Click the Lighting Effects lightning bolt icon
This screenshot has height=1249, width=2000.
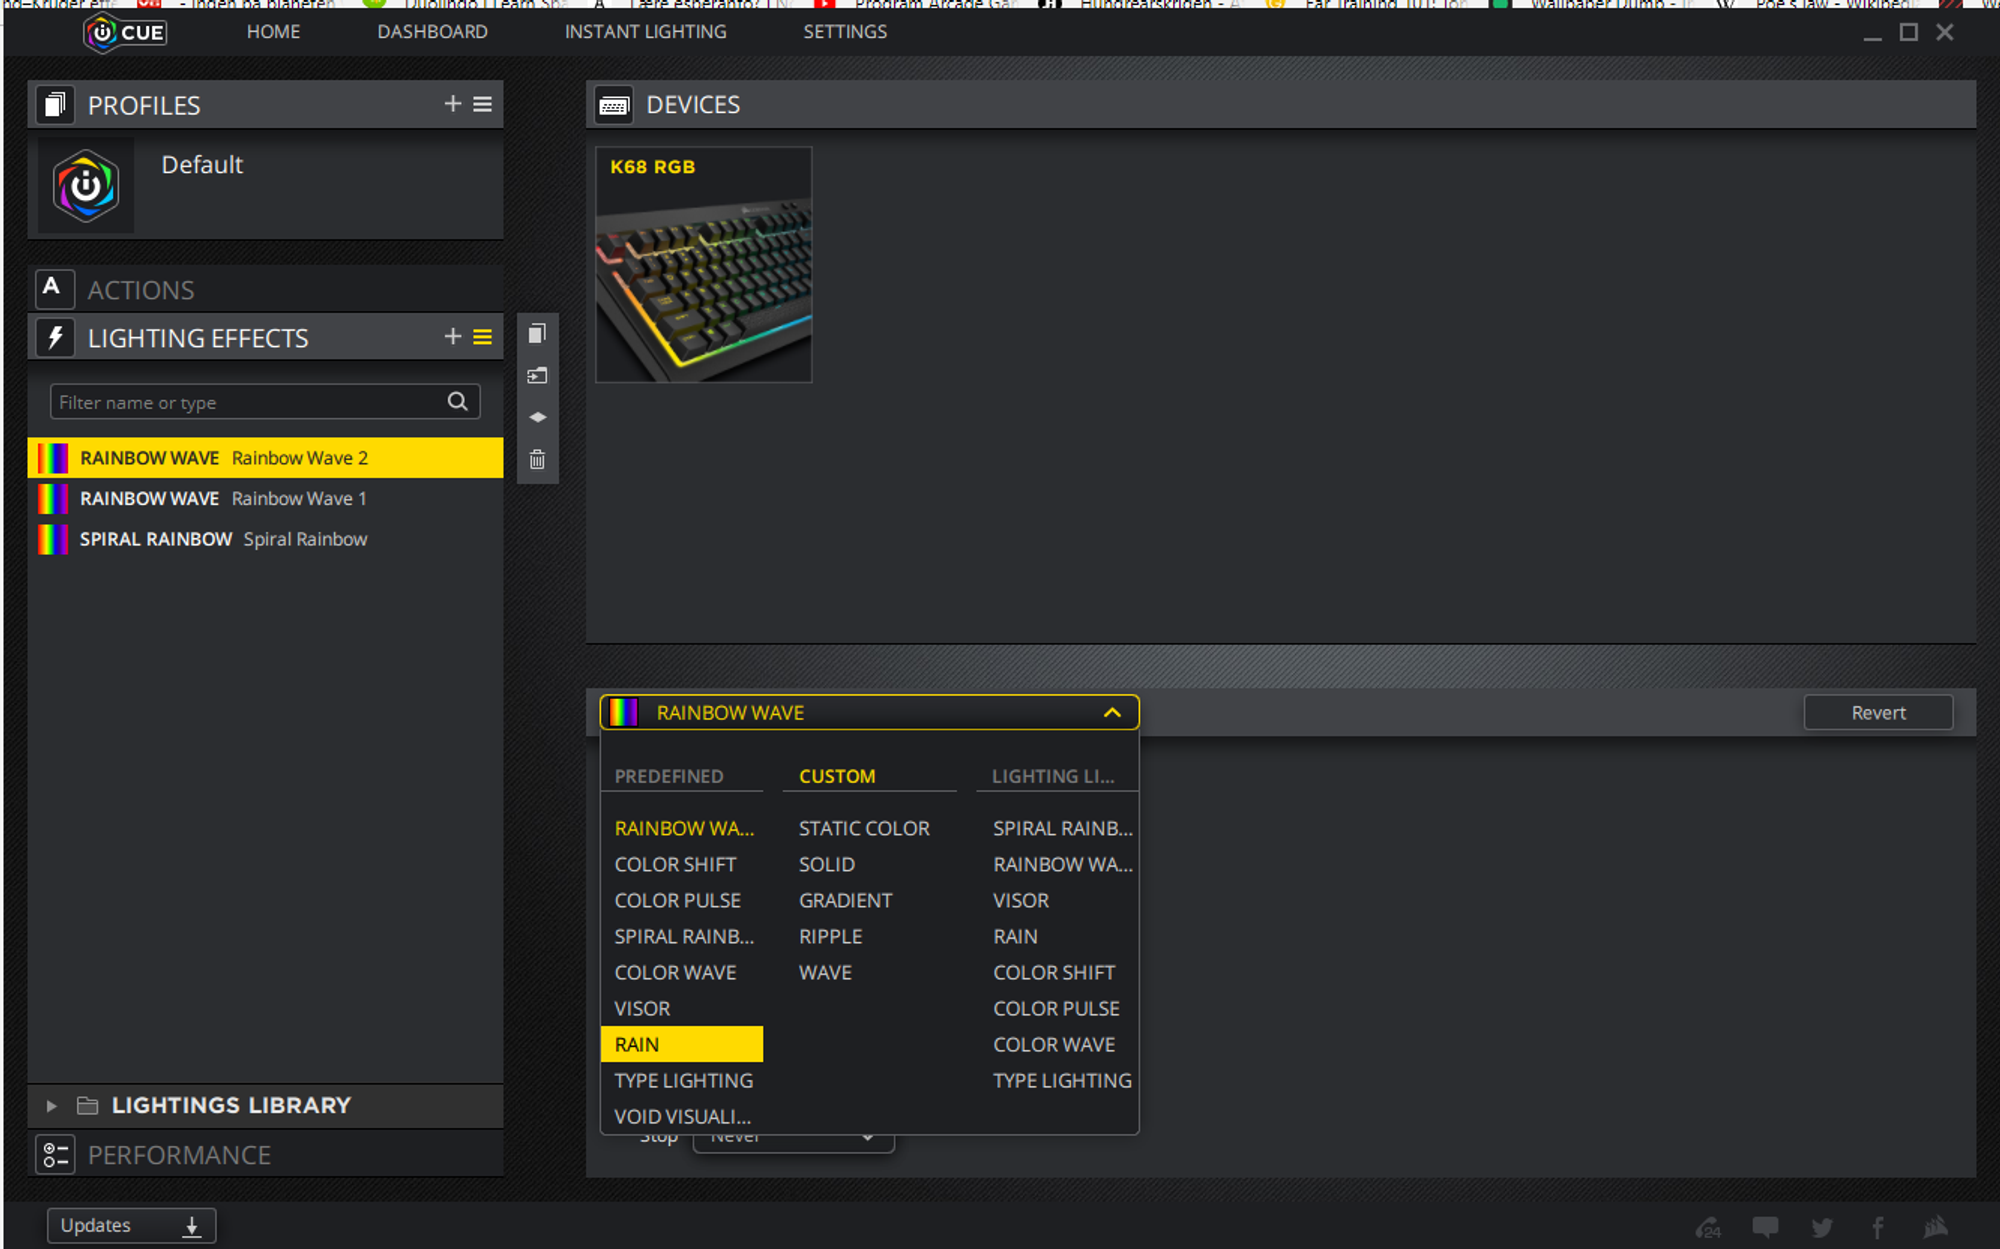[x=55, y=338]
